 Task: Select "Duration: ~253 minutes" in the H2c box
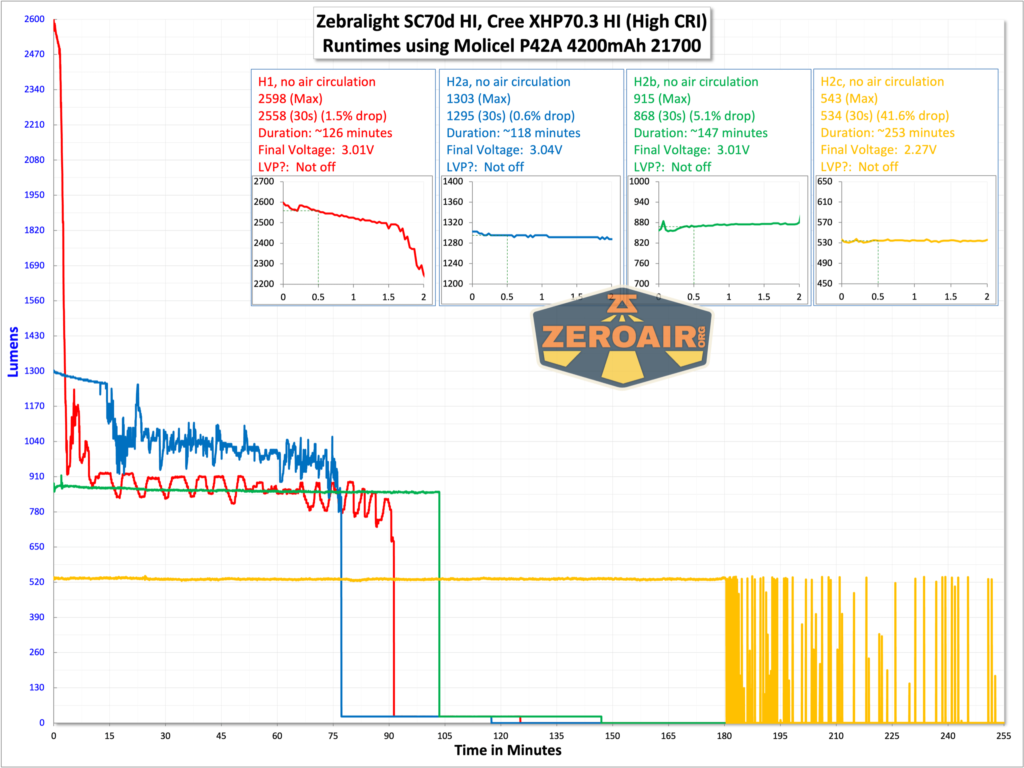888,133
